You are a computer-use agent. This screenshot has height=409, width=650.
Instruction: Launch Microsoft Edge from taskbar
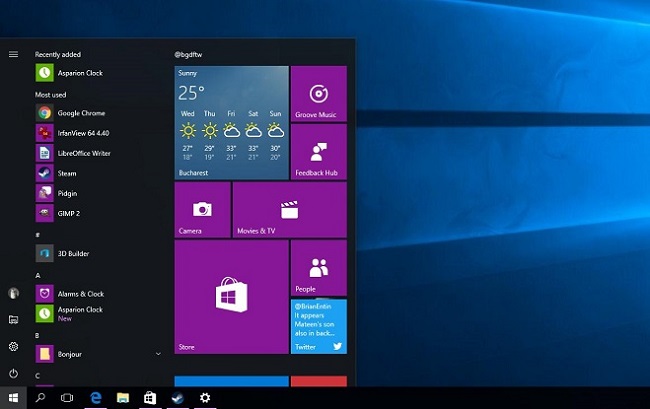96,398
